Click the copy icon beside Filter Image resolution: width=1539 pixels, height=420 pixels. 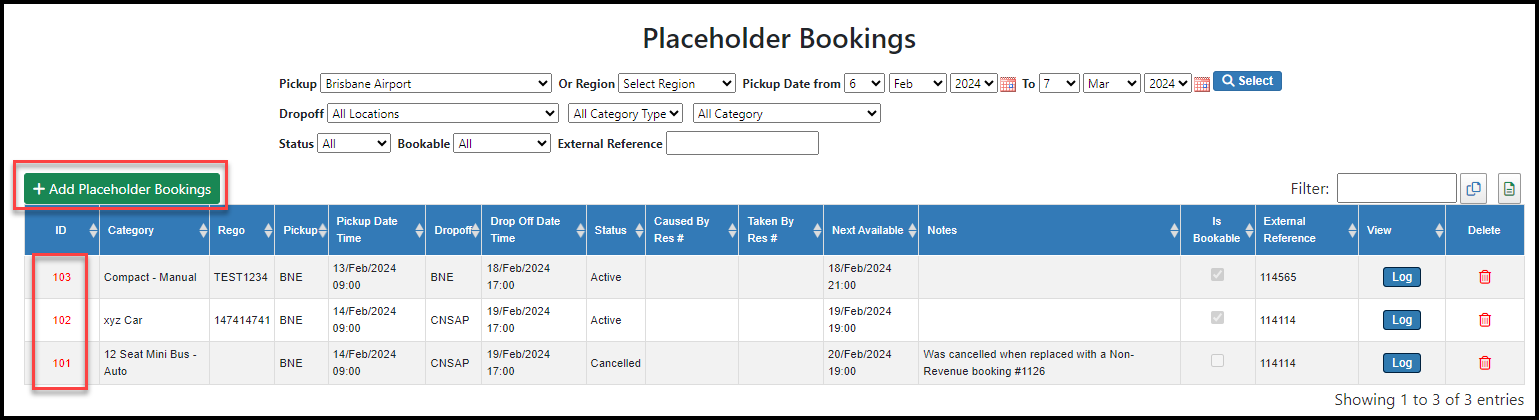1473,188
